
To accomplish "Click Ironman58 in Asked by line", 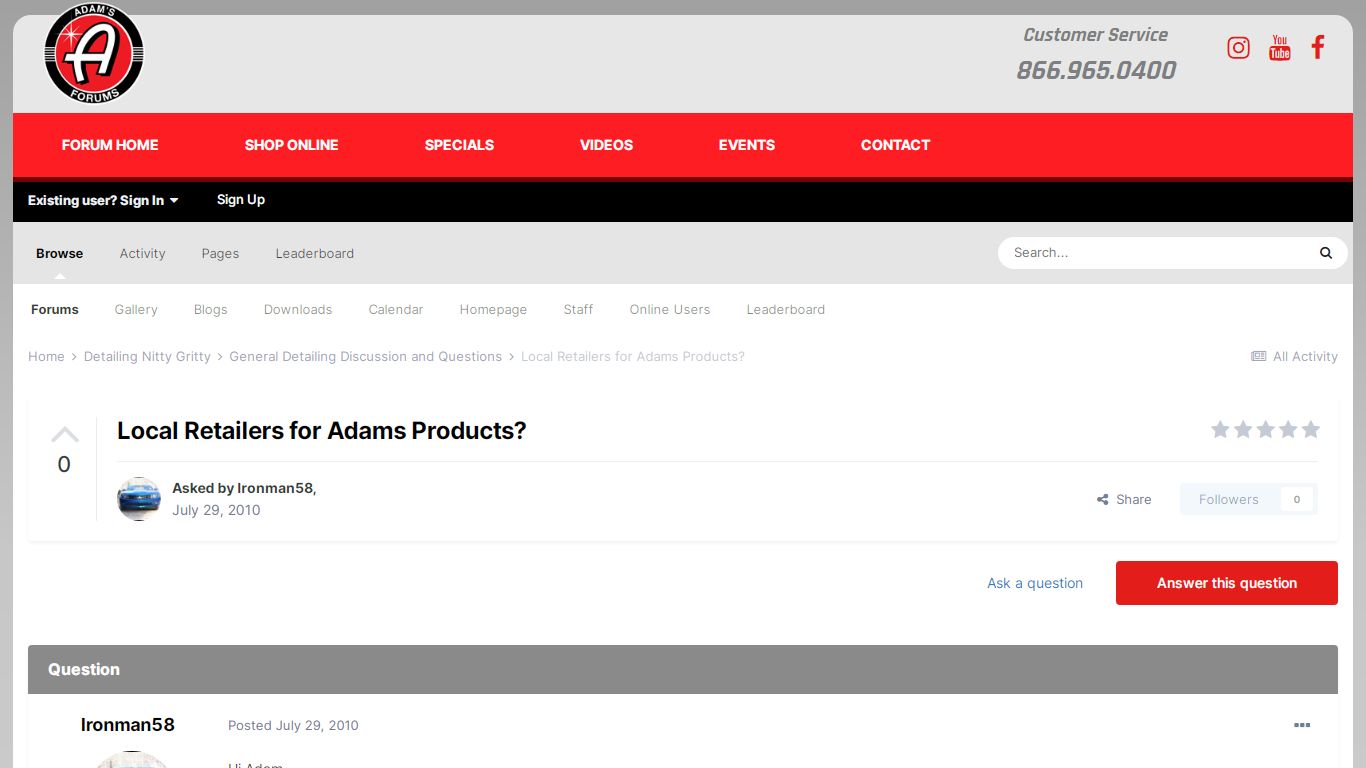I will (275, 488).
